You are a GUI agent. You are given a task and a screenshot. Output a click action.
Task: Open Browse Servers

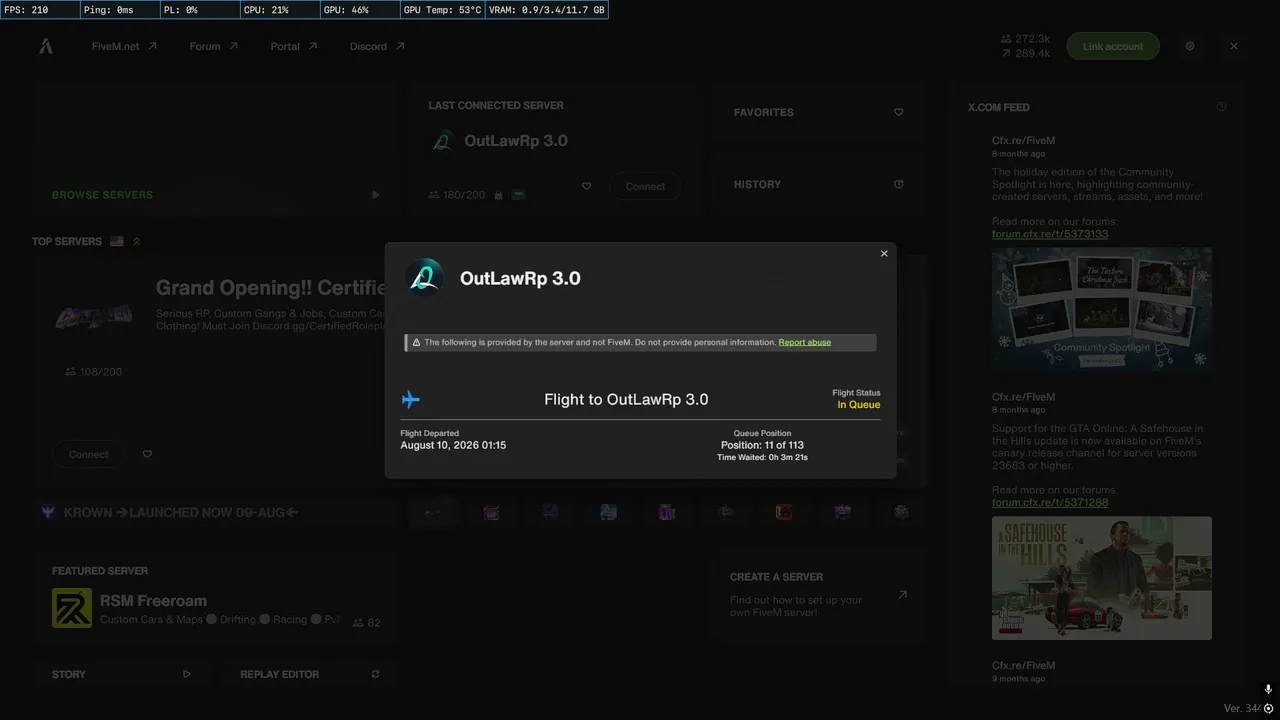coord(216,149)
